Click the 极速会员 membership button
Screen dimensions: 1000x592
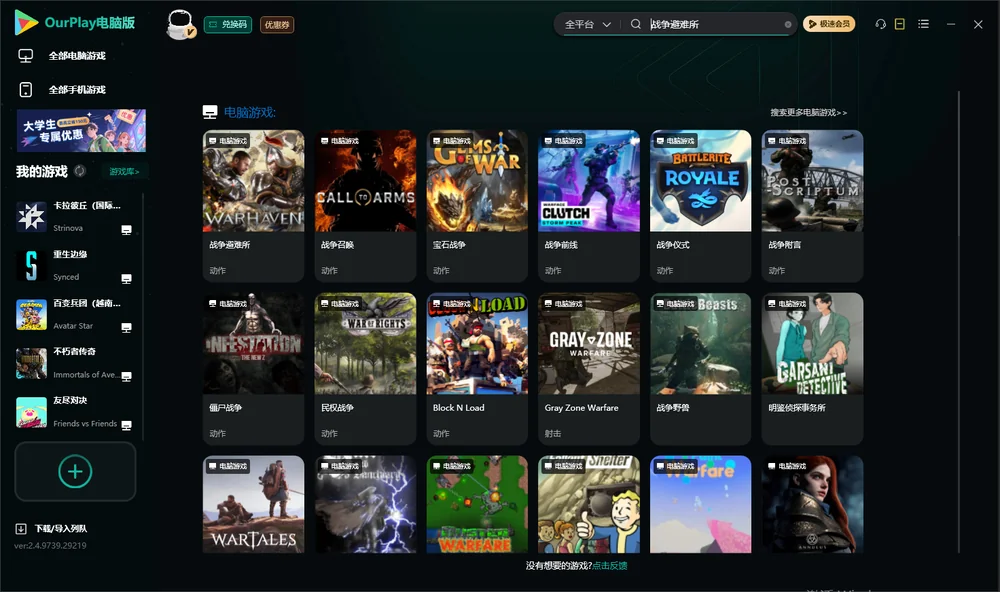828,24
